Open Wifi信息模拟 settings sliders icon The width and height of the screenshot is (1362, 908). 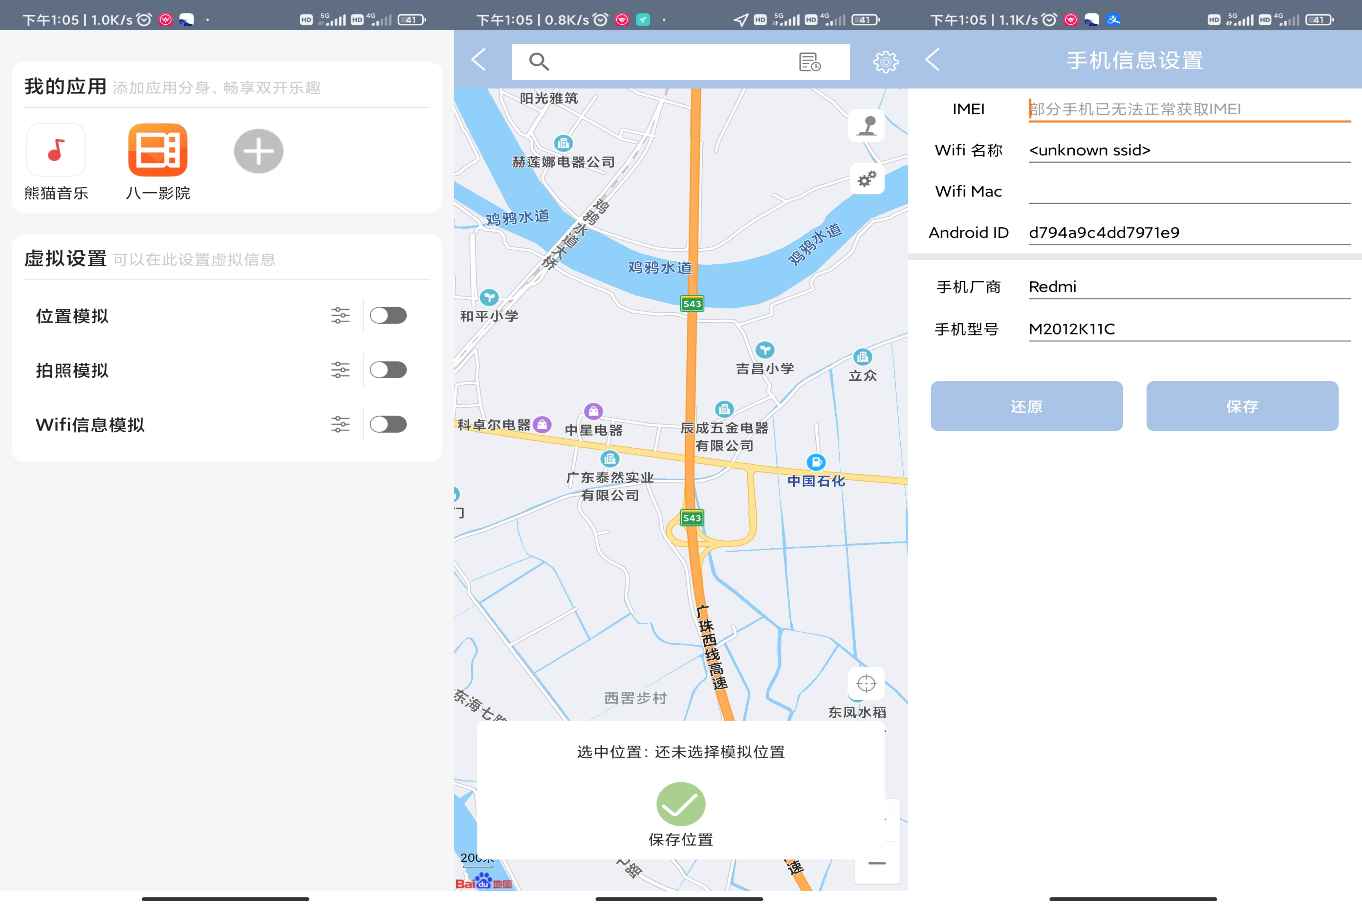click(x=340, y=425)
